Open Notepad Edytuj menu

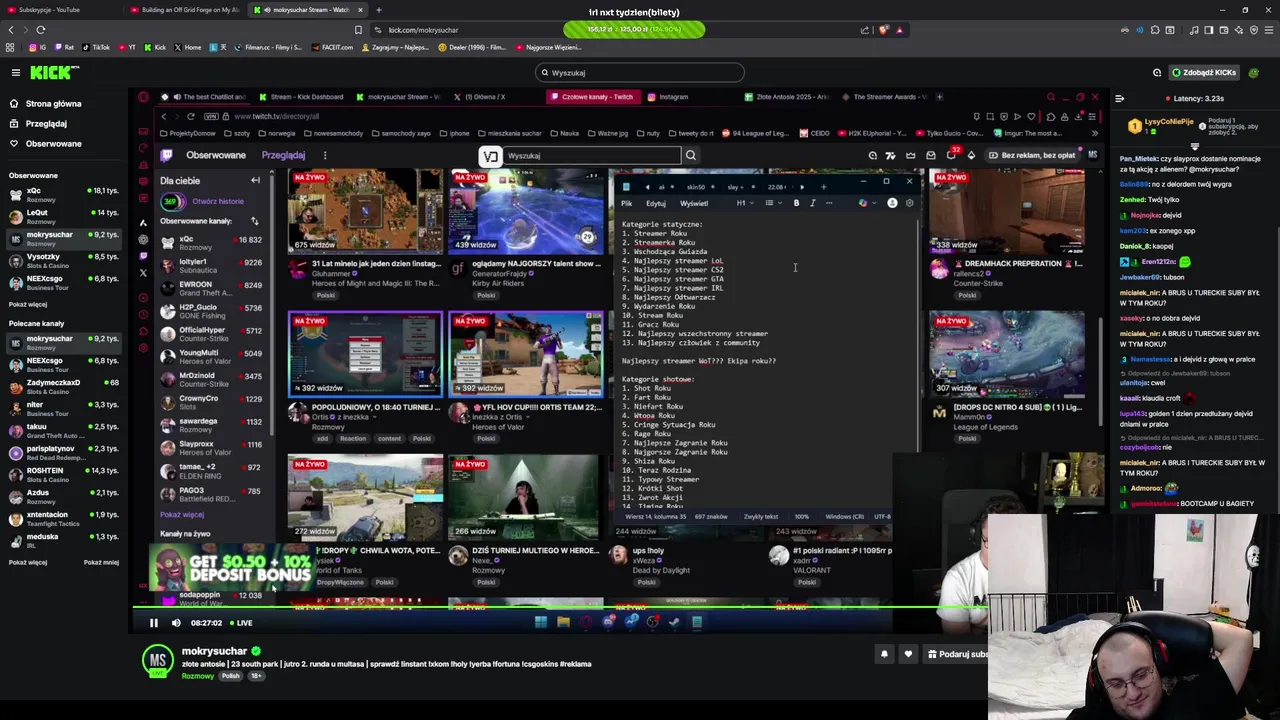[656, 203]
